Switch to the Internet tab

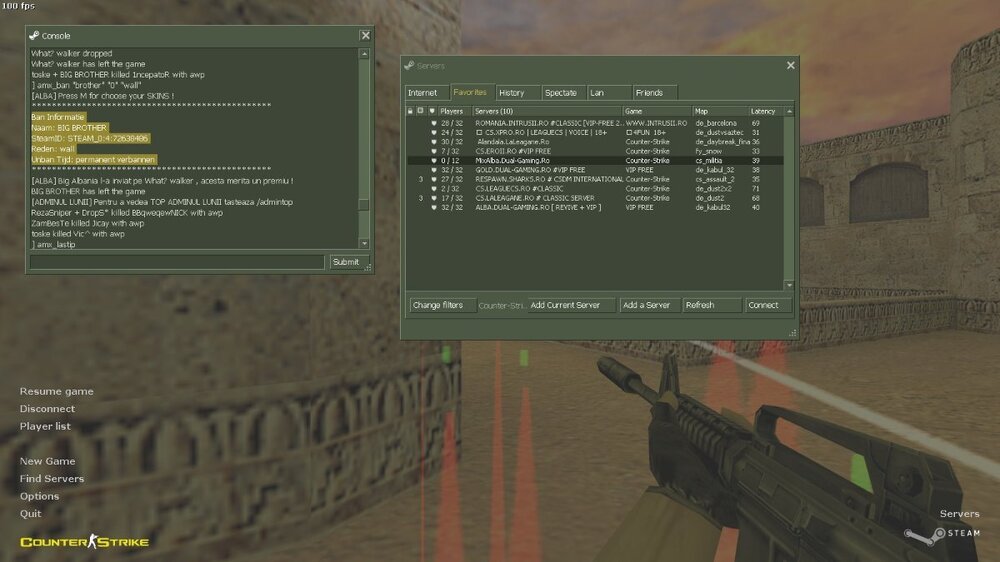pyautogui.click(x=423, y=93)
